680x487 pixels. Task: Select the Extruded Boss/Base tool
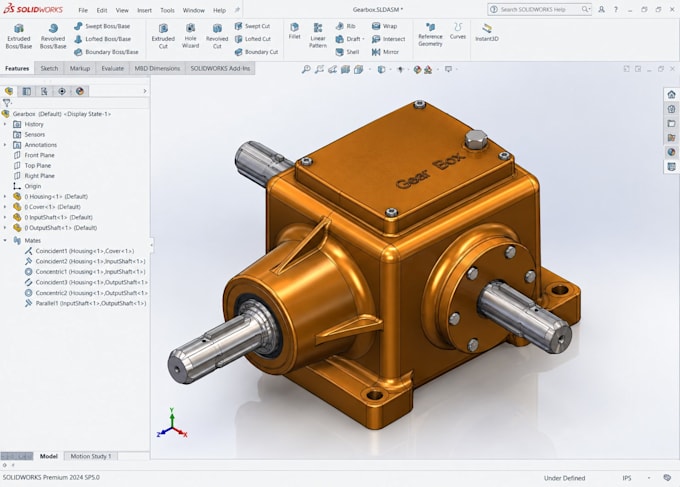click(19, 36)
